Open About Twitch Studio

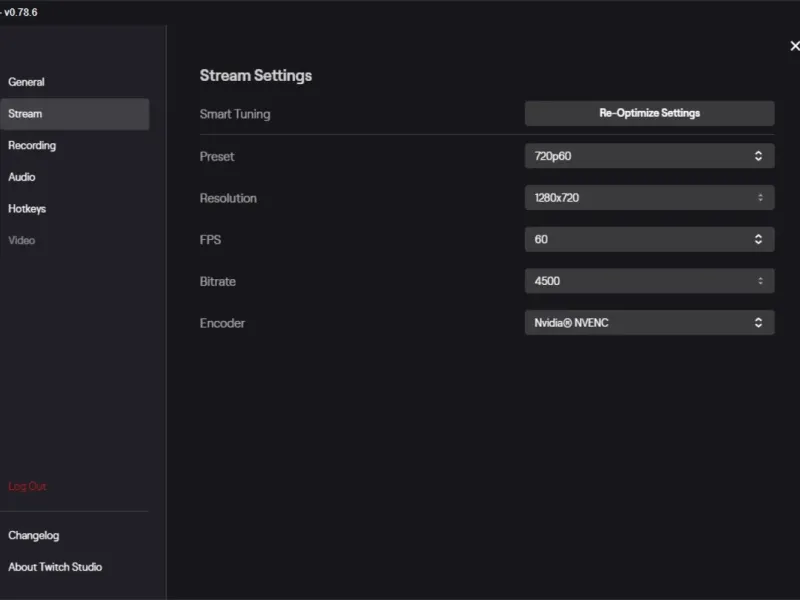[55, 567]
